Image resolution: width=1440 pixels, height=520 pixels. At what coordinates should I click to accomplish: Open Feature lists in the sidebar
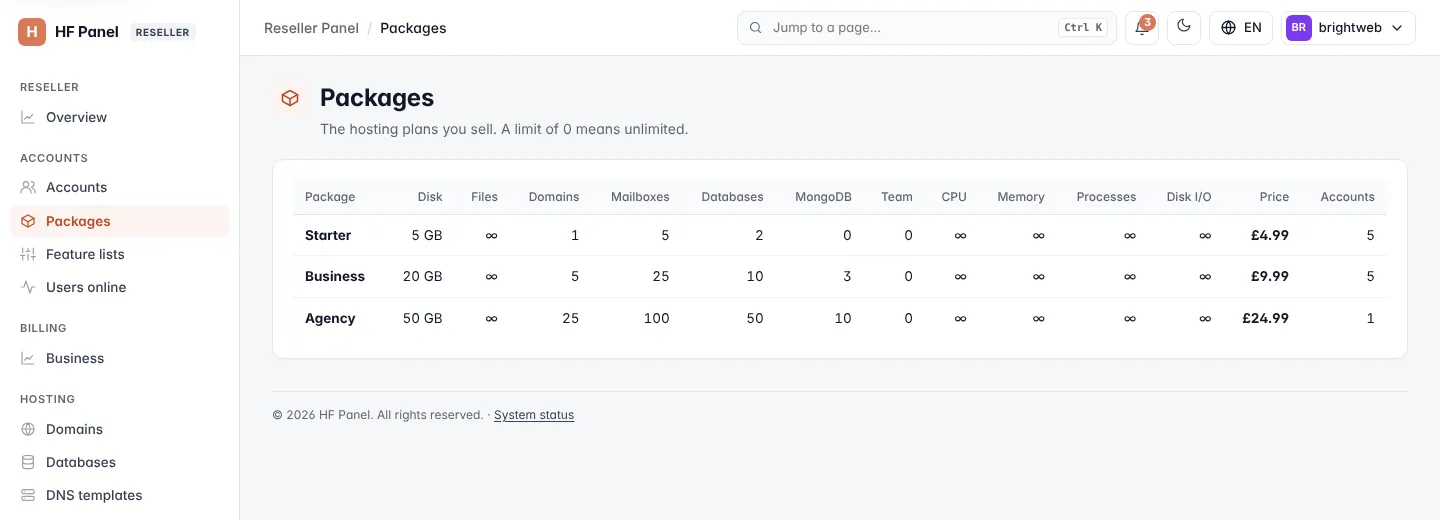click(x=120, y=254)
